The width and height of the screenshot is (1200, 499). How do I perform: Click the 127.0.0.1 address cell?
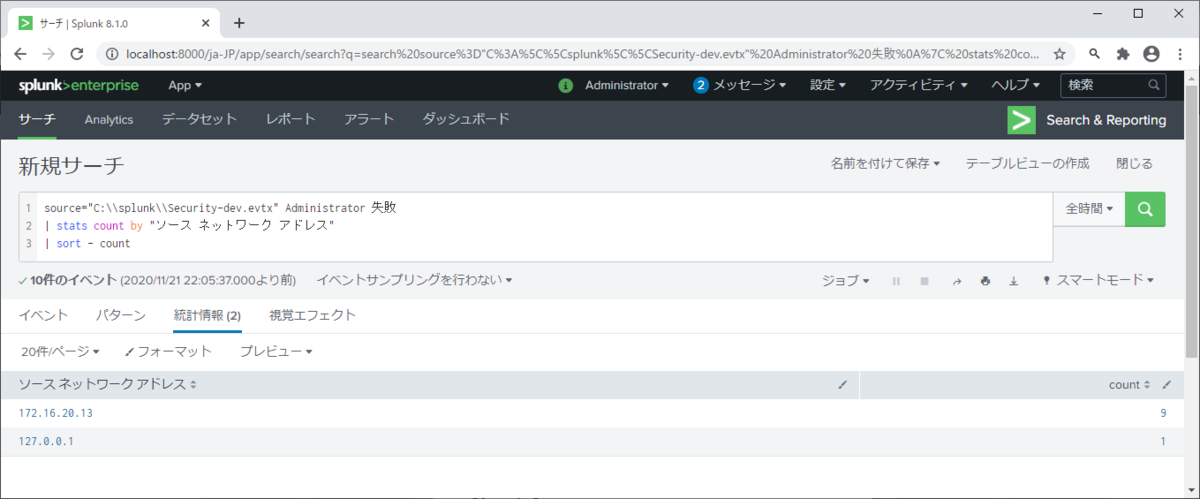[46, 441]
